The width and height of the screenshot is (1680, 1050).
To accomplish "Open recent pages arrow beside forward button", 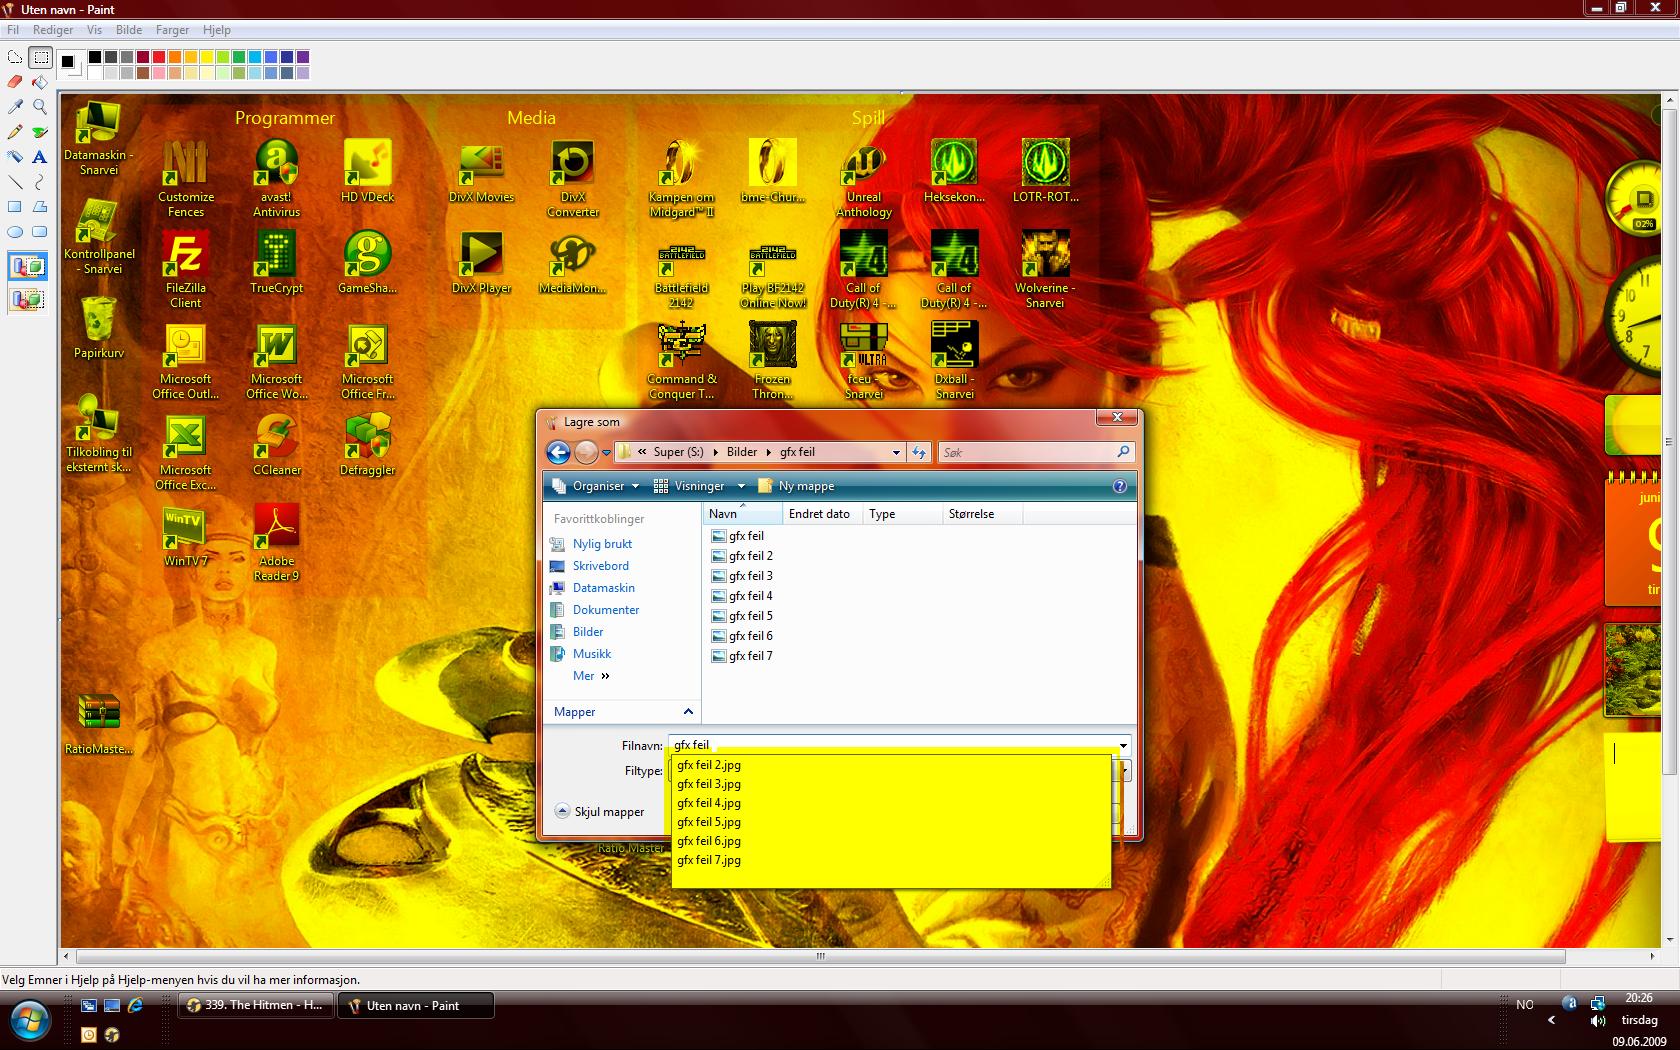I will coord(606,452).
